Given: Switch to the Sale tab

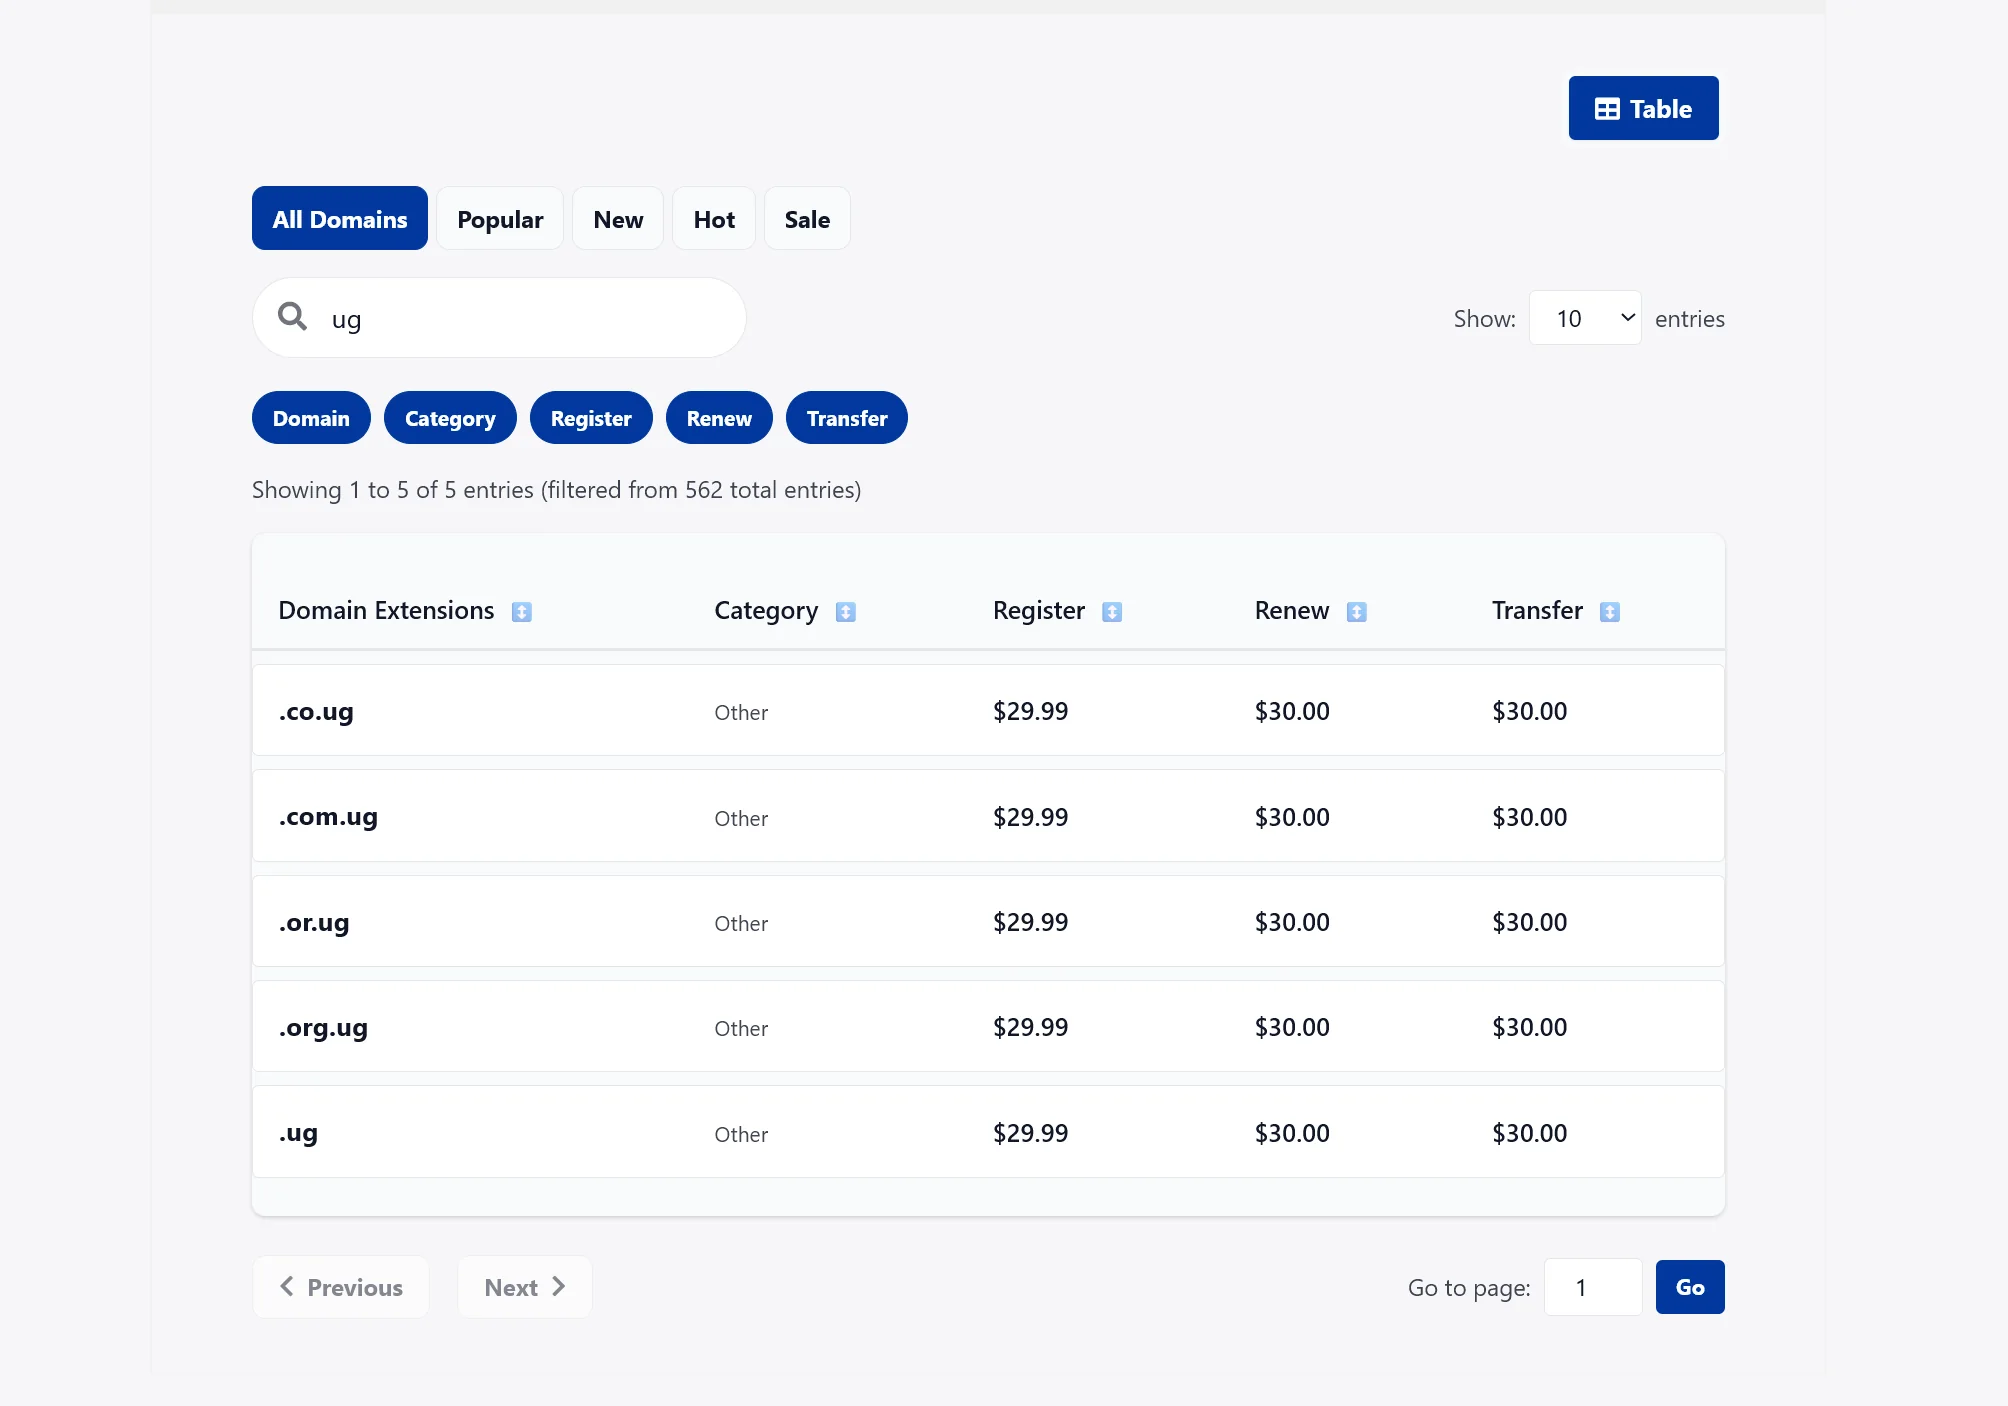Looking at the screenshot, I should click(x=807, y=219).
